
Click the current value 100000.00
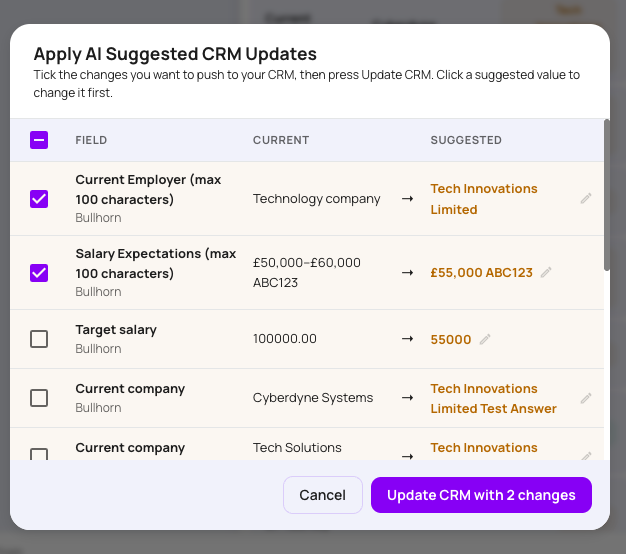click(x=285, y=338)
